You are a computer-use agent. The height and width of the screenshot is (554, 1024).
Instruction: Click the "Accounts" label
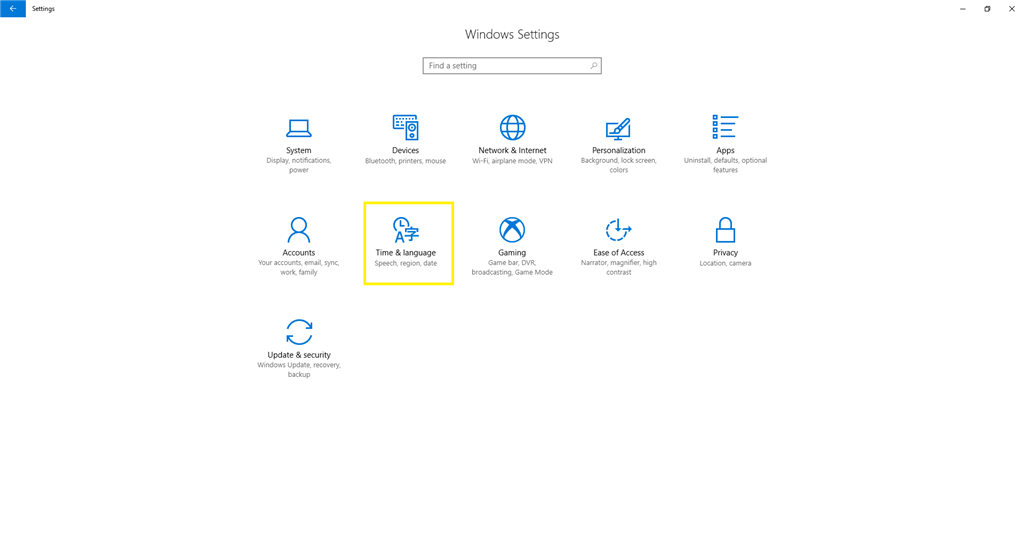[298, 253]
